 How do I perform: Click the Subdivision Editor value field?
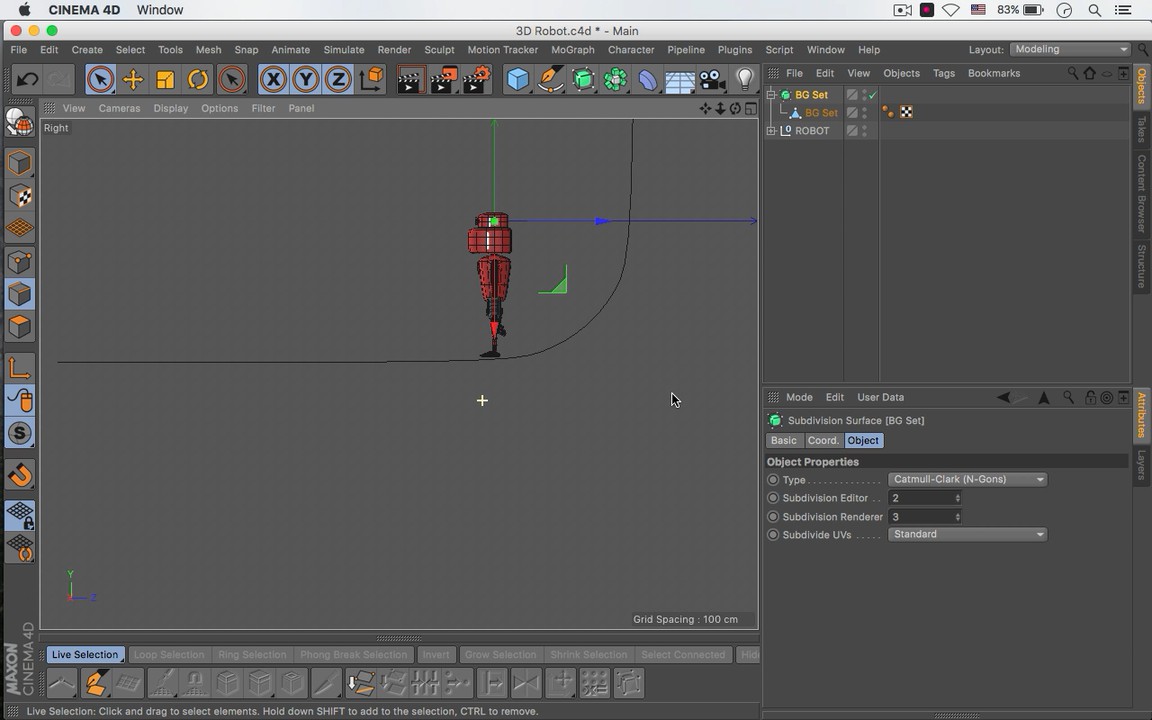click(920, 498)
